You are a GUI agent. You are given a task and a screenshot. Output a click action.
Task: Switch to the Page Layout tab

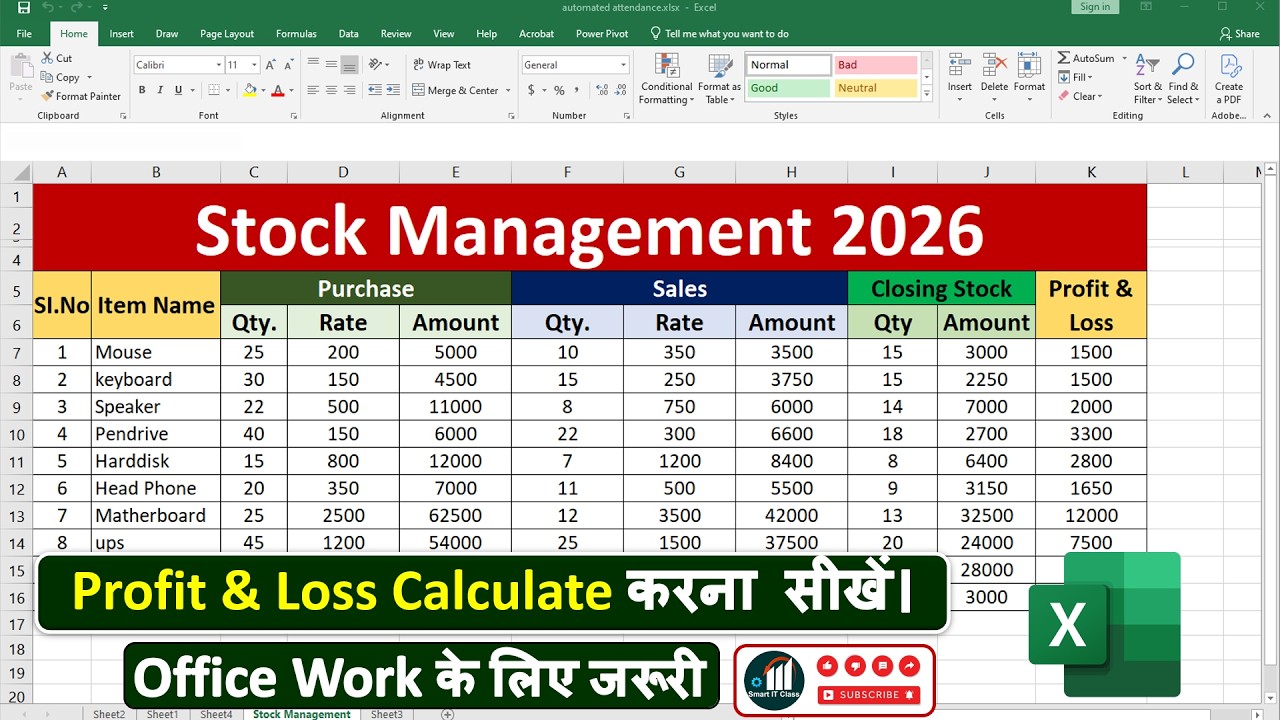point(227,34)
